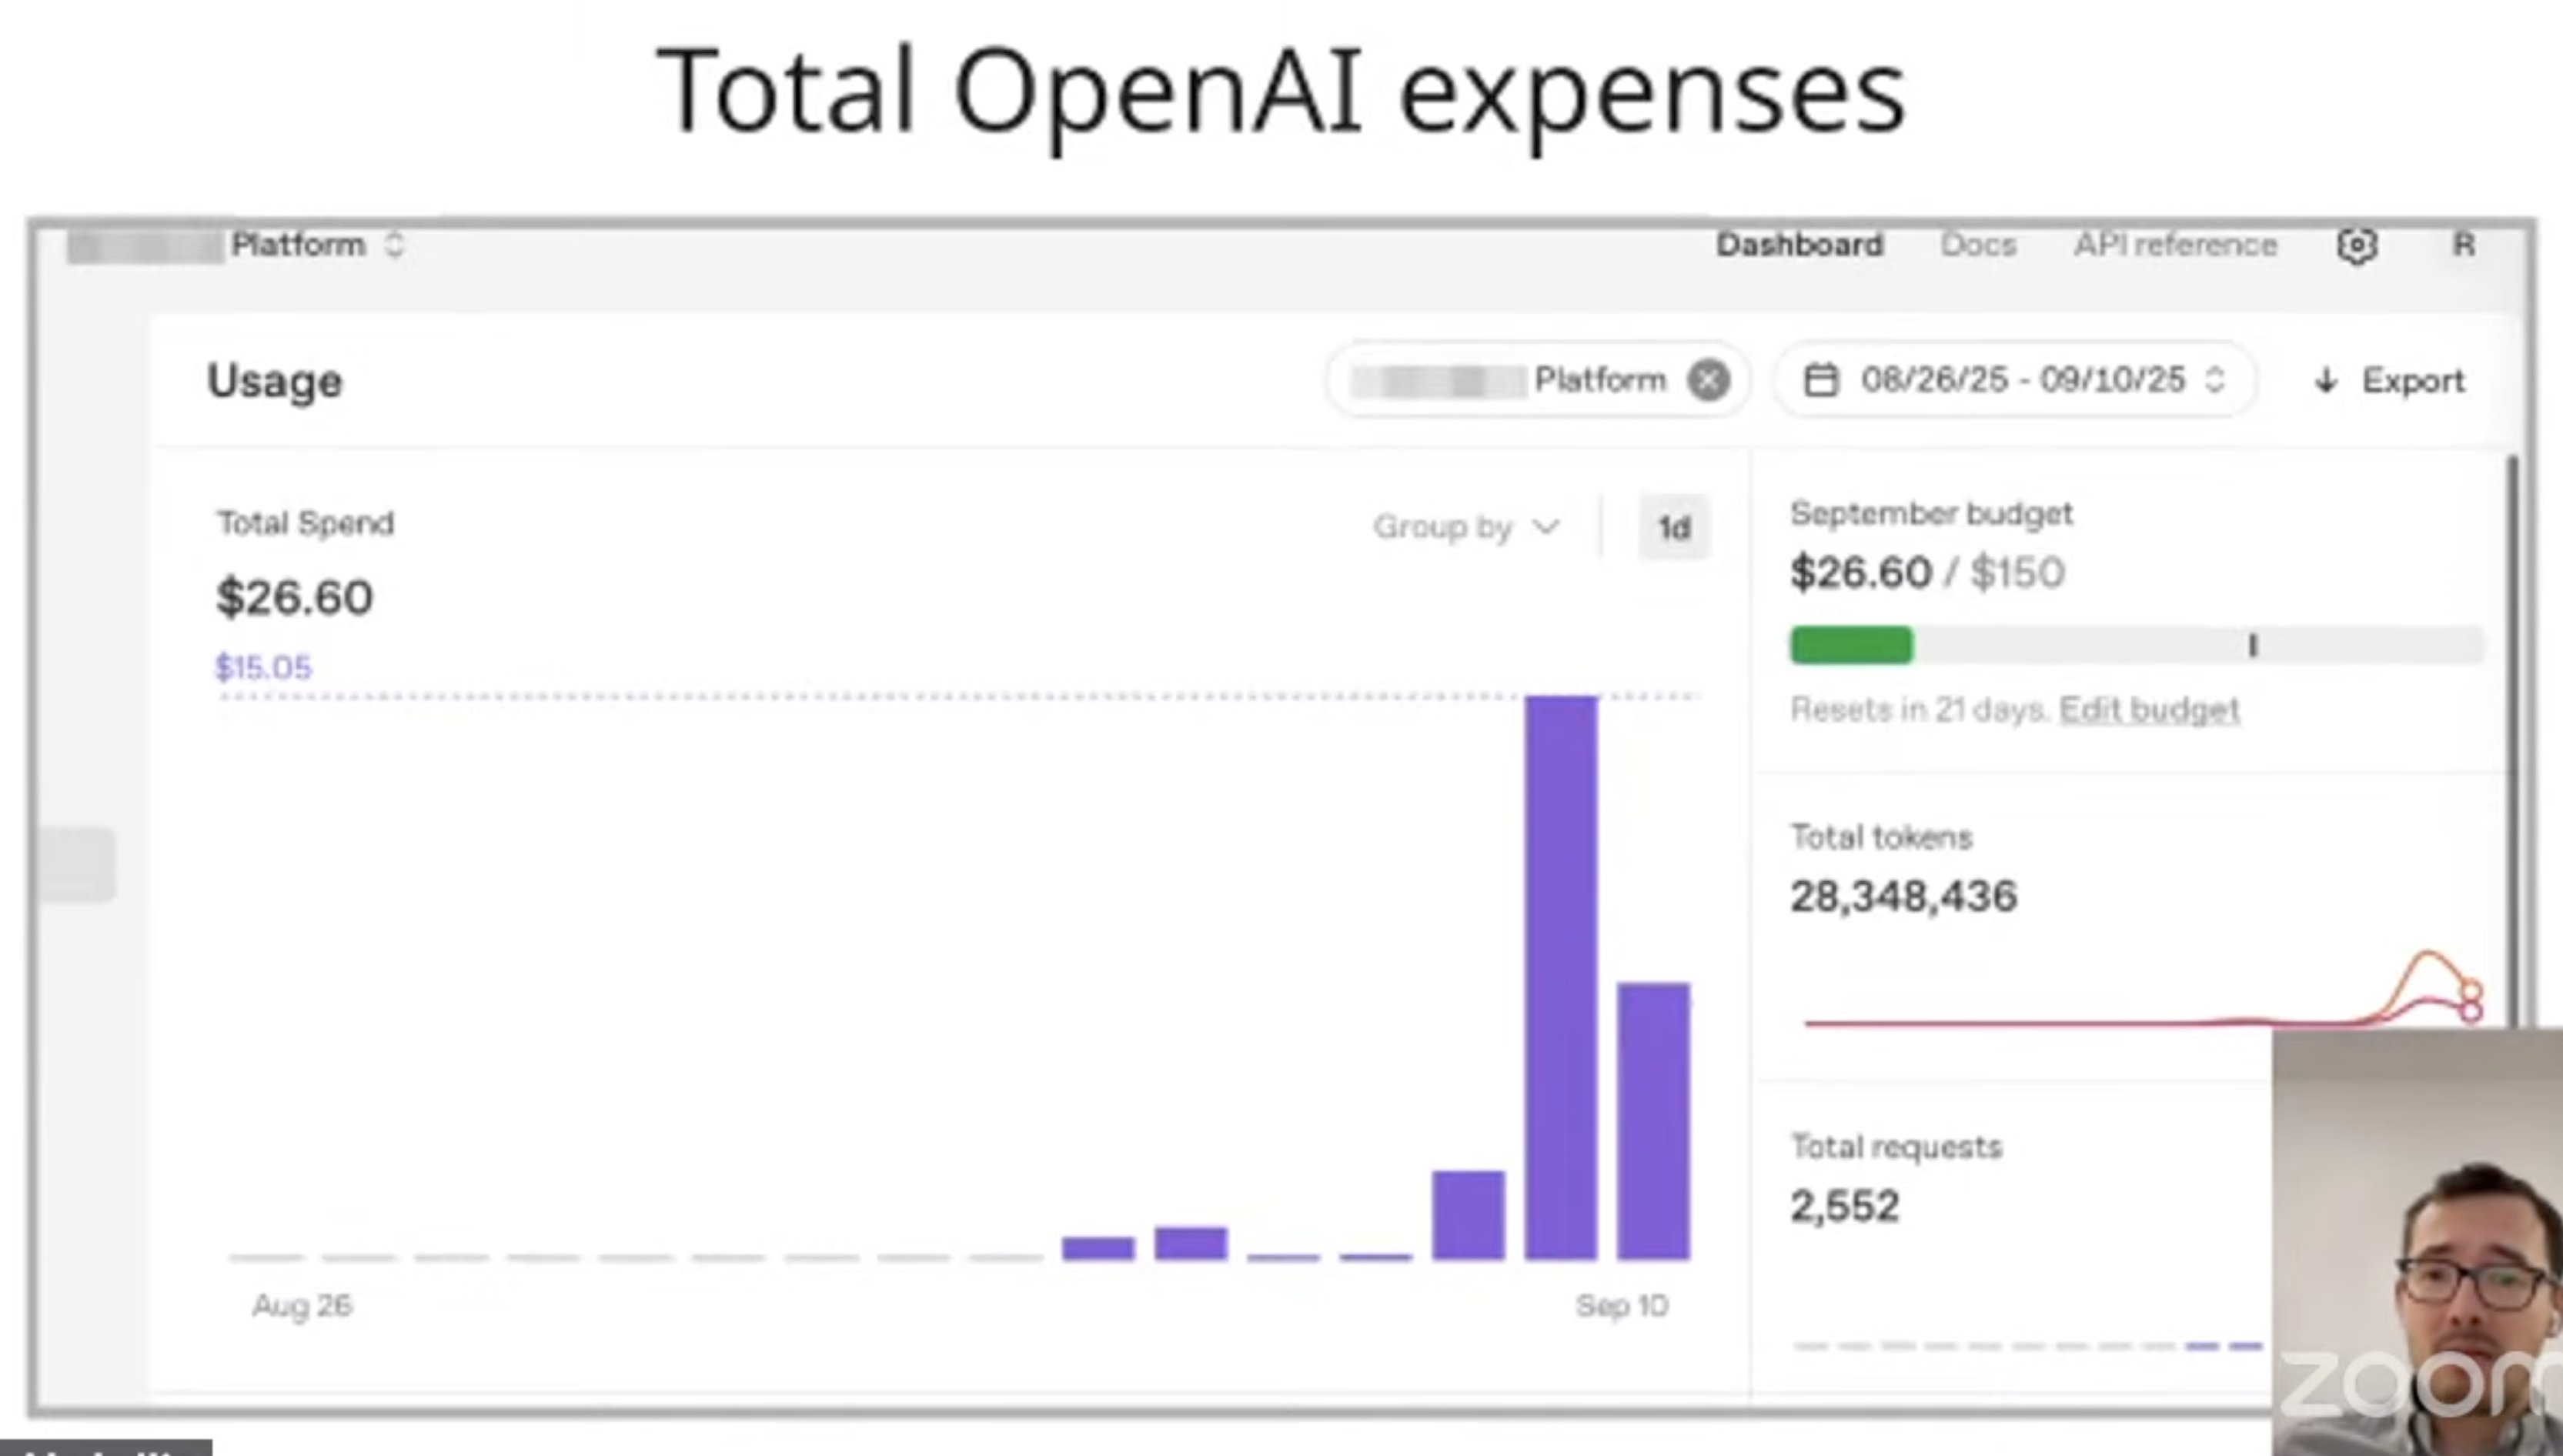Click the Export download arrow icon
This screenshot has width=2563, height=1456.
2326,381
